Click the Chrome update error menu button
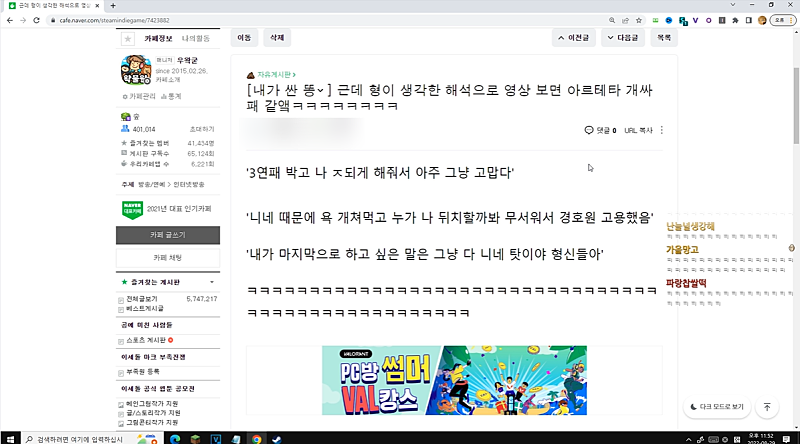This screenshot has width=800, height=444. [x=783, y=20]
